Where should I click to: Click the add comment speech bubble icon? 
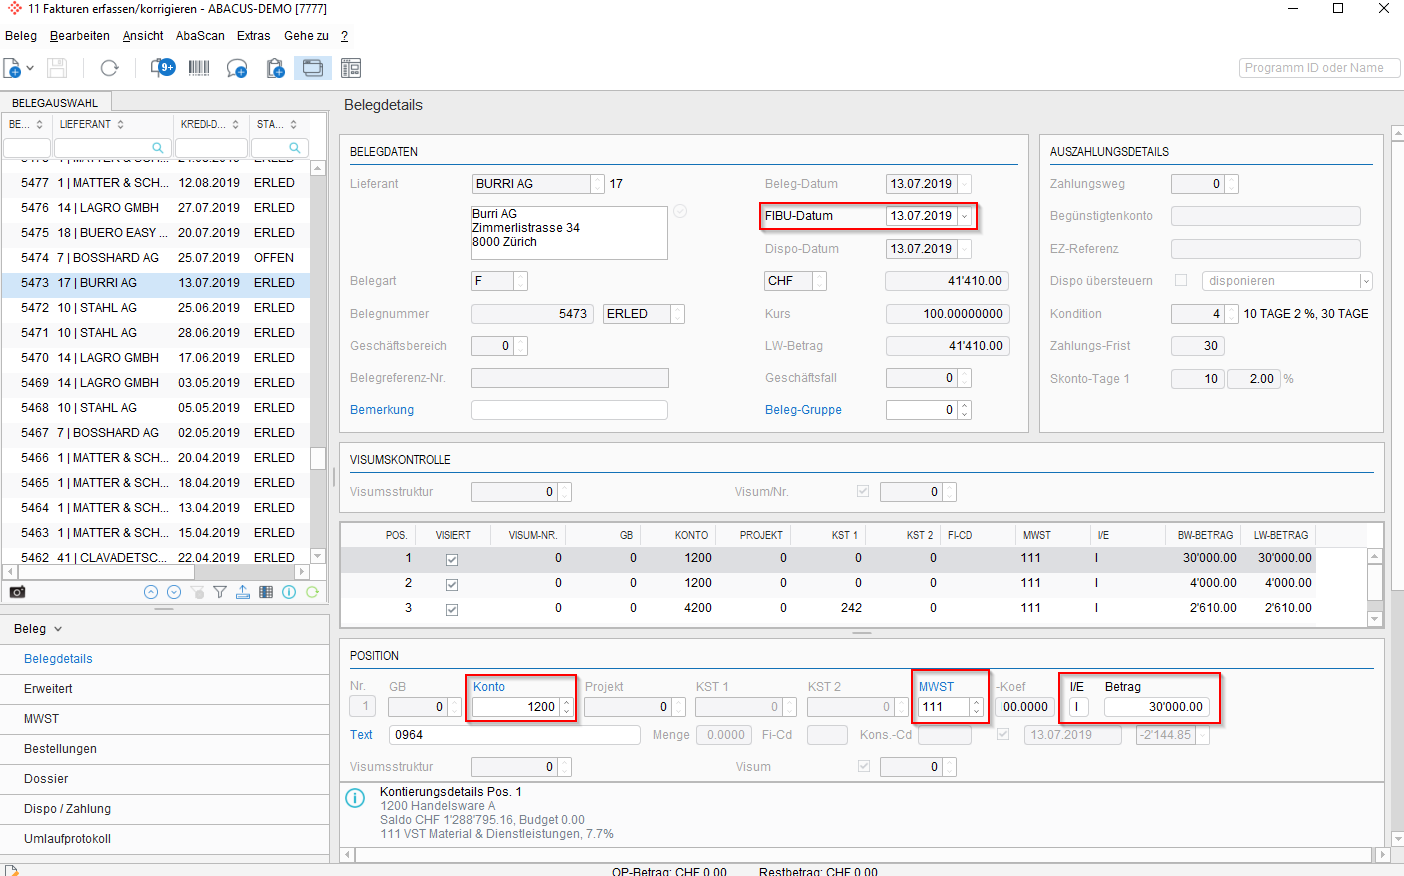[237, 68]
